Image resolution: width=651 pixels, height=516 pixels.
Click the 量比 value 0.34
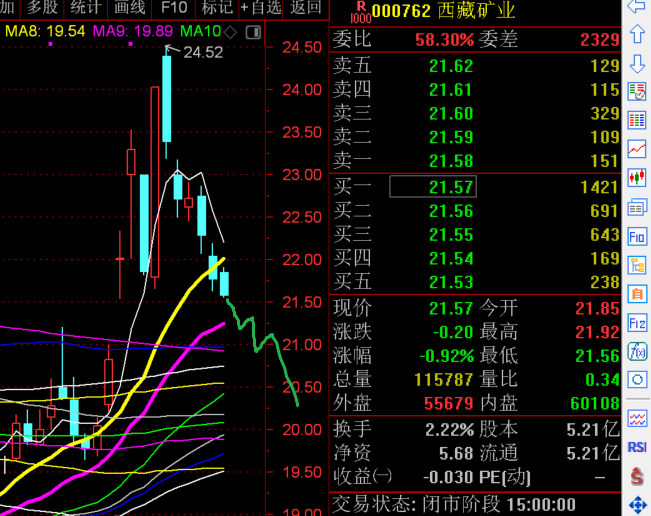coord(602,379)
